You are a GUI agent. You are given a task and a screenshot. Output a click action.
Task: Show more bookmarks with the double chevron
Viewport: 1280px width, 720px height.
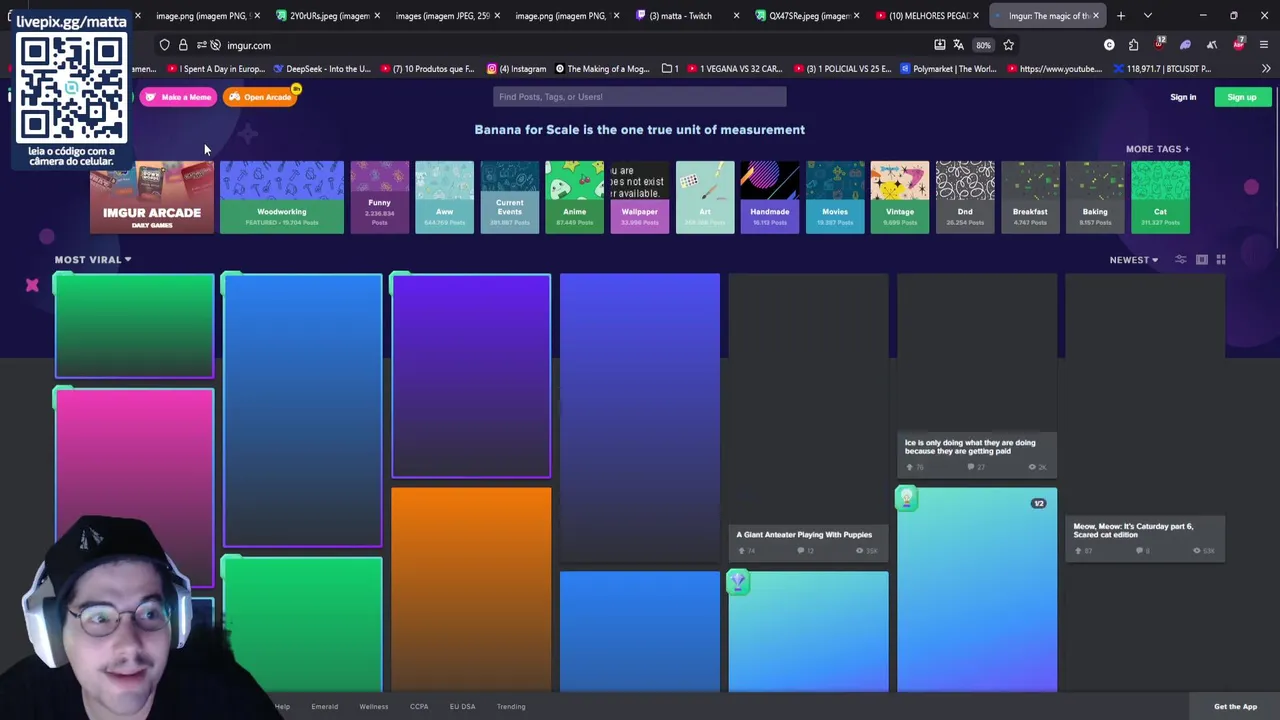1266,69
